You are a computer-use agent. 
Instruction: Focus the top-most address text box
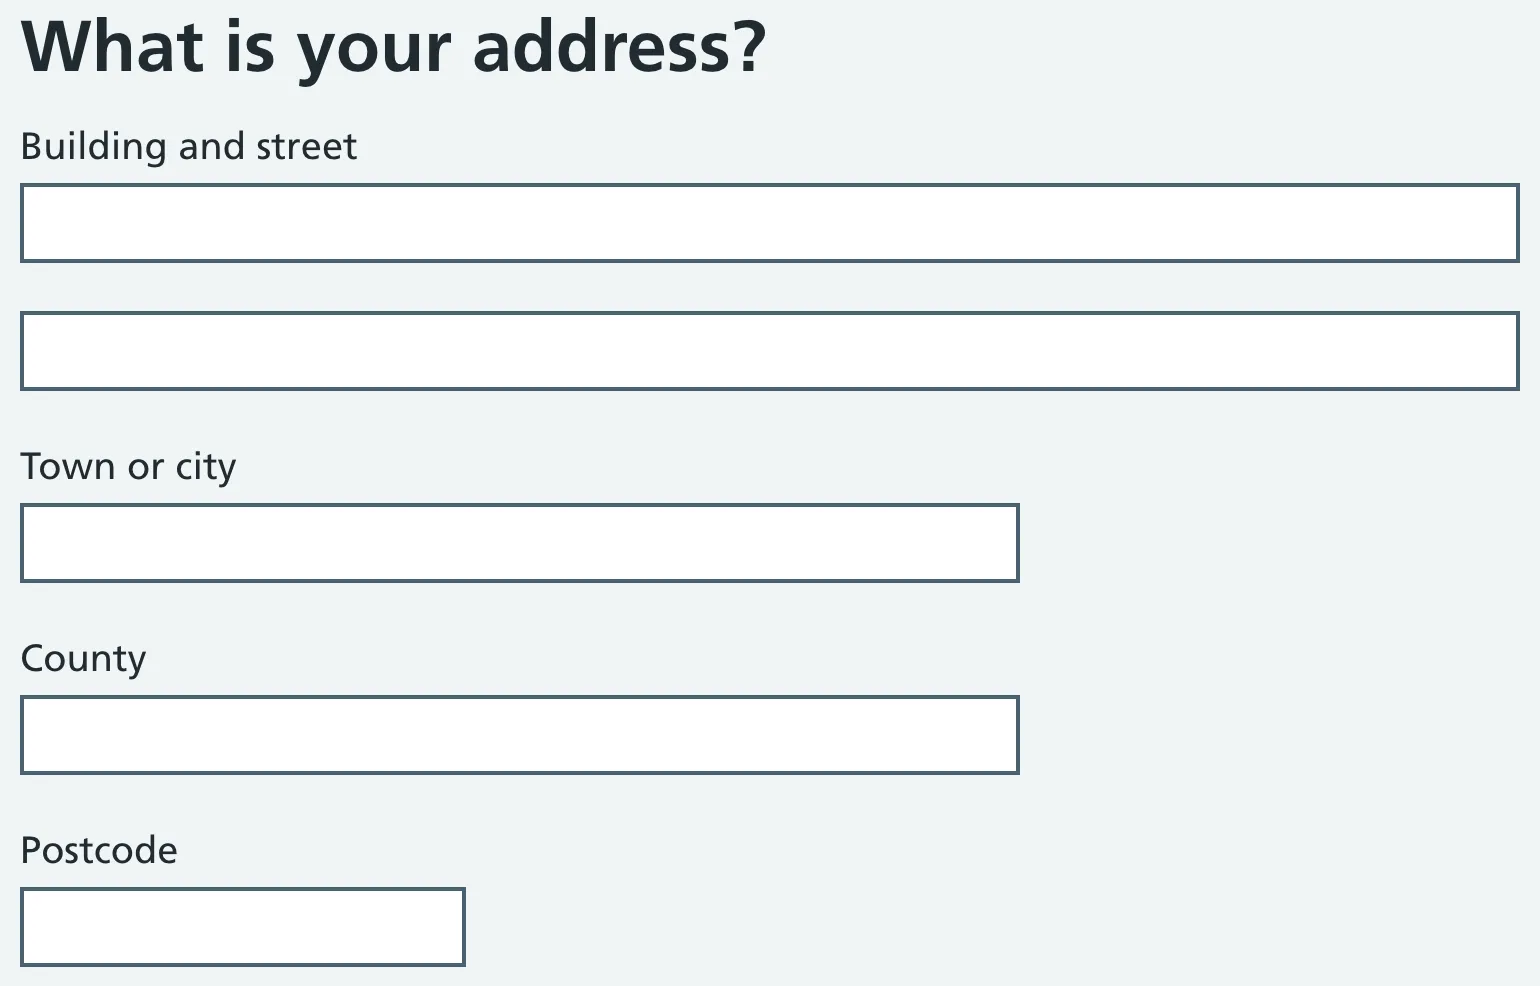tap(769, 223)
